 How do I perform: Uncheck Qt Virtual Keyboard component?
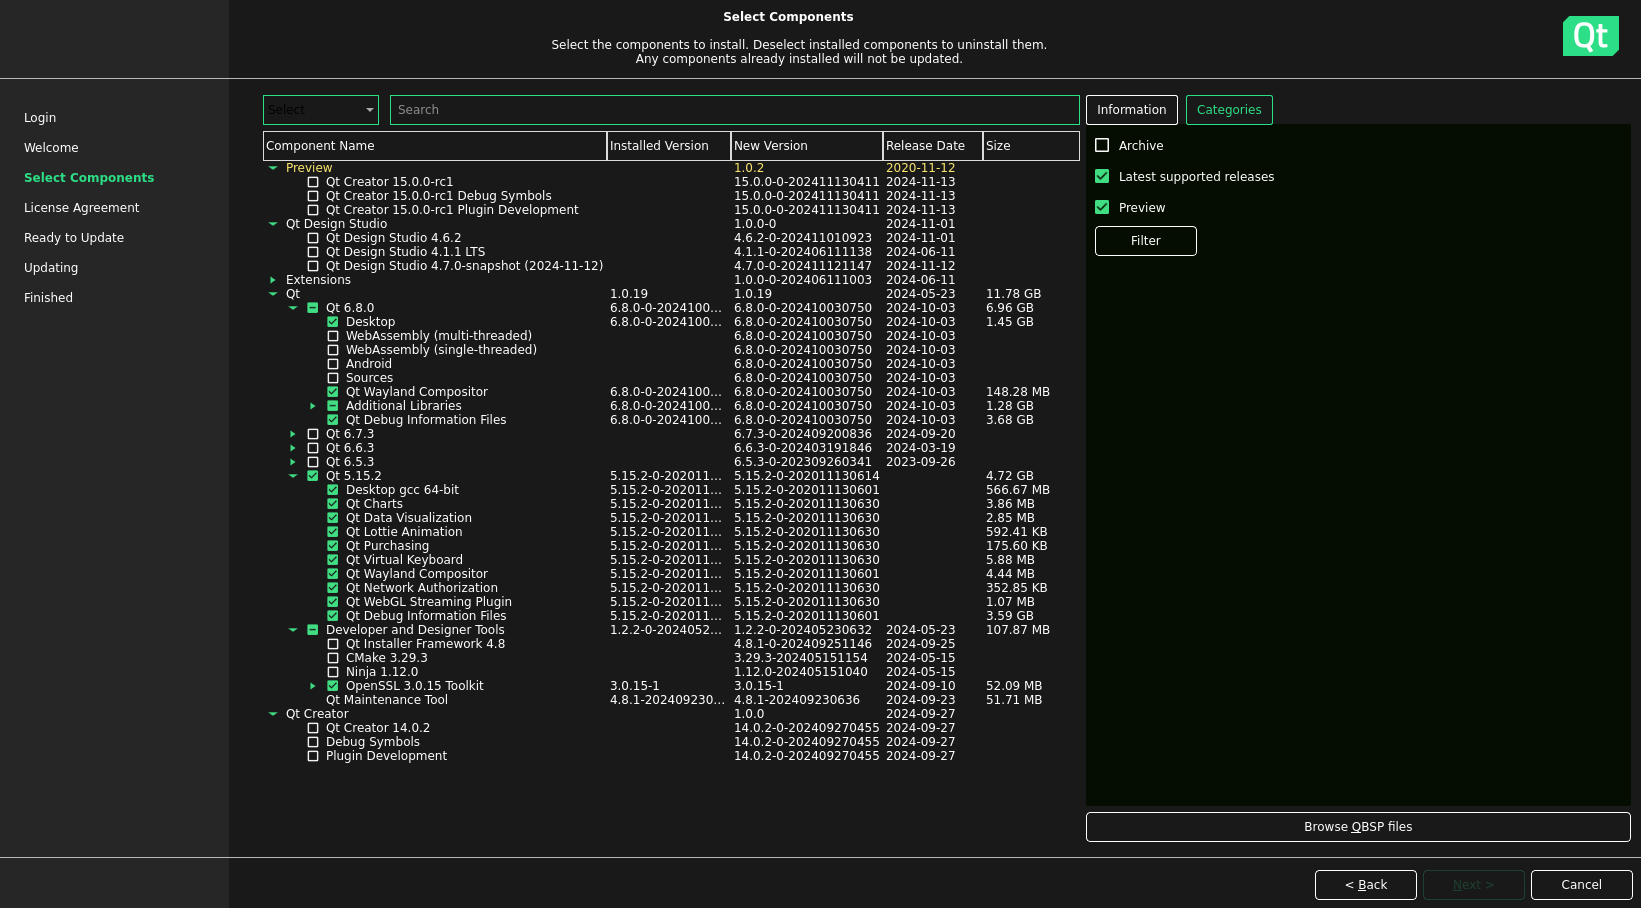click(333, 560)
